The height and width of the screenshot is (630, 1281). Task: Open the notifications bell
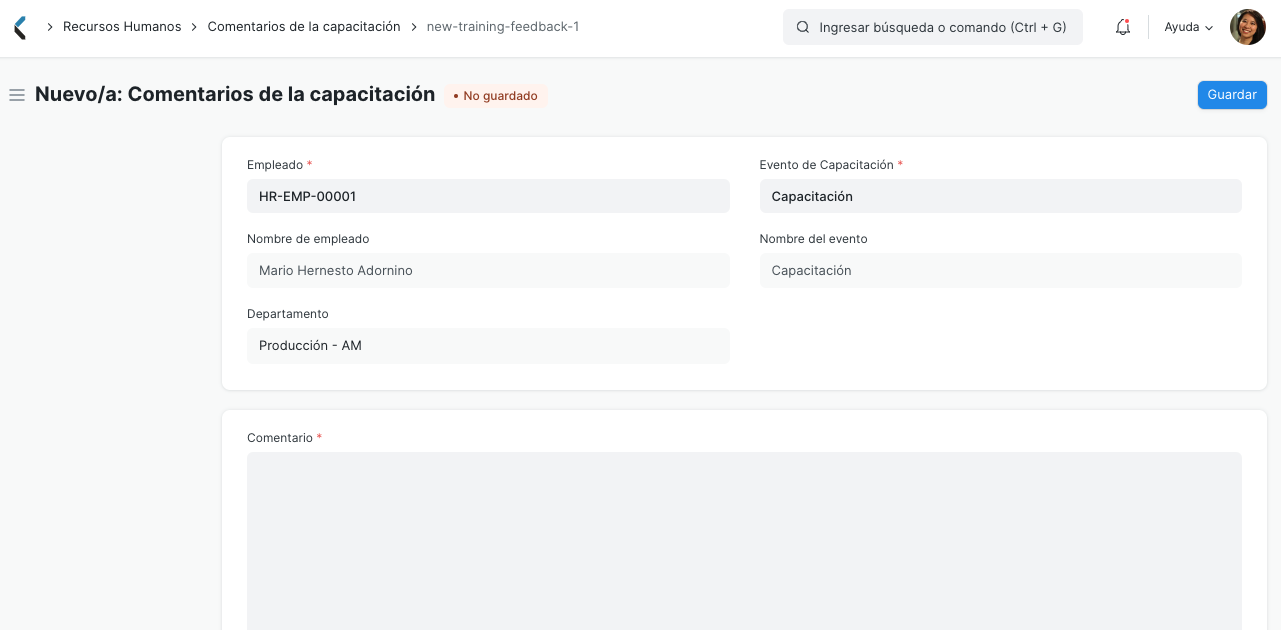(1123, 28)
